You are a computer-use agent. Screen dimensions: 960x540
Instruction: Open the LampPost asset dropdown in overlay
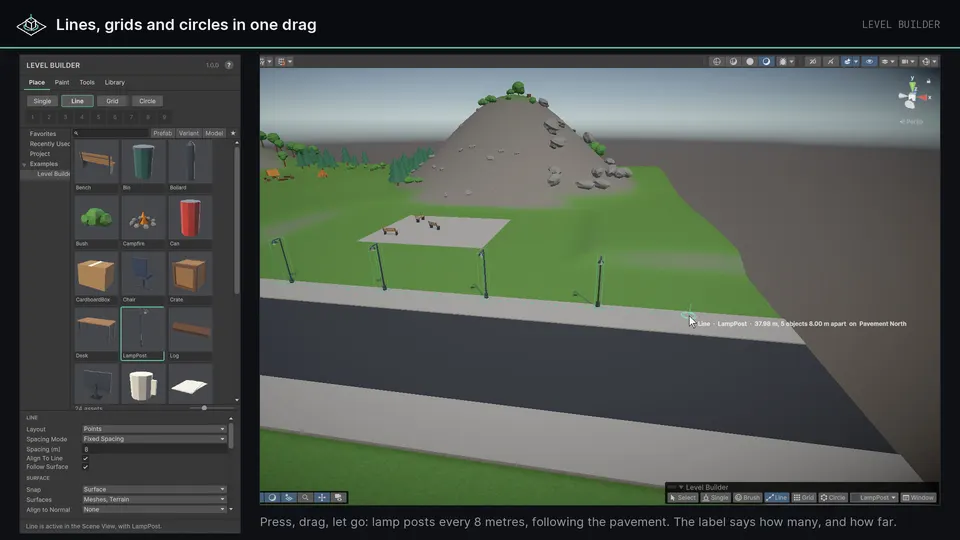click(x=874, y=498)
